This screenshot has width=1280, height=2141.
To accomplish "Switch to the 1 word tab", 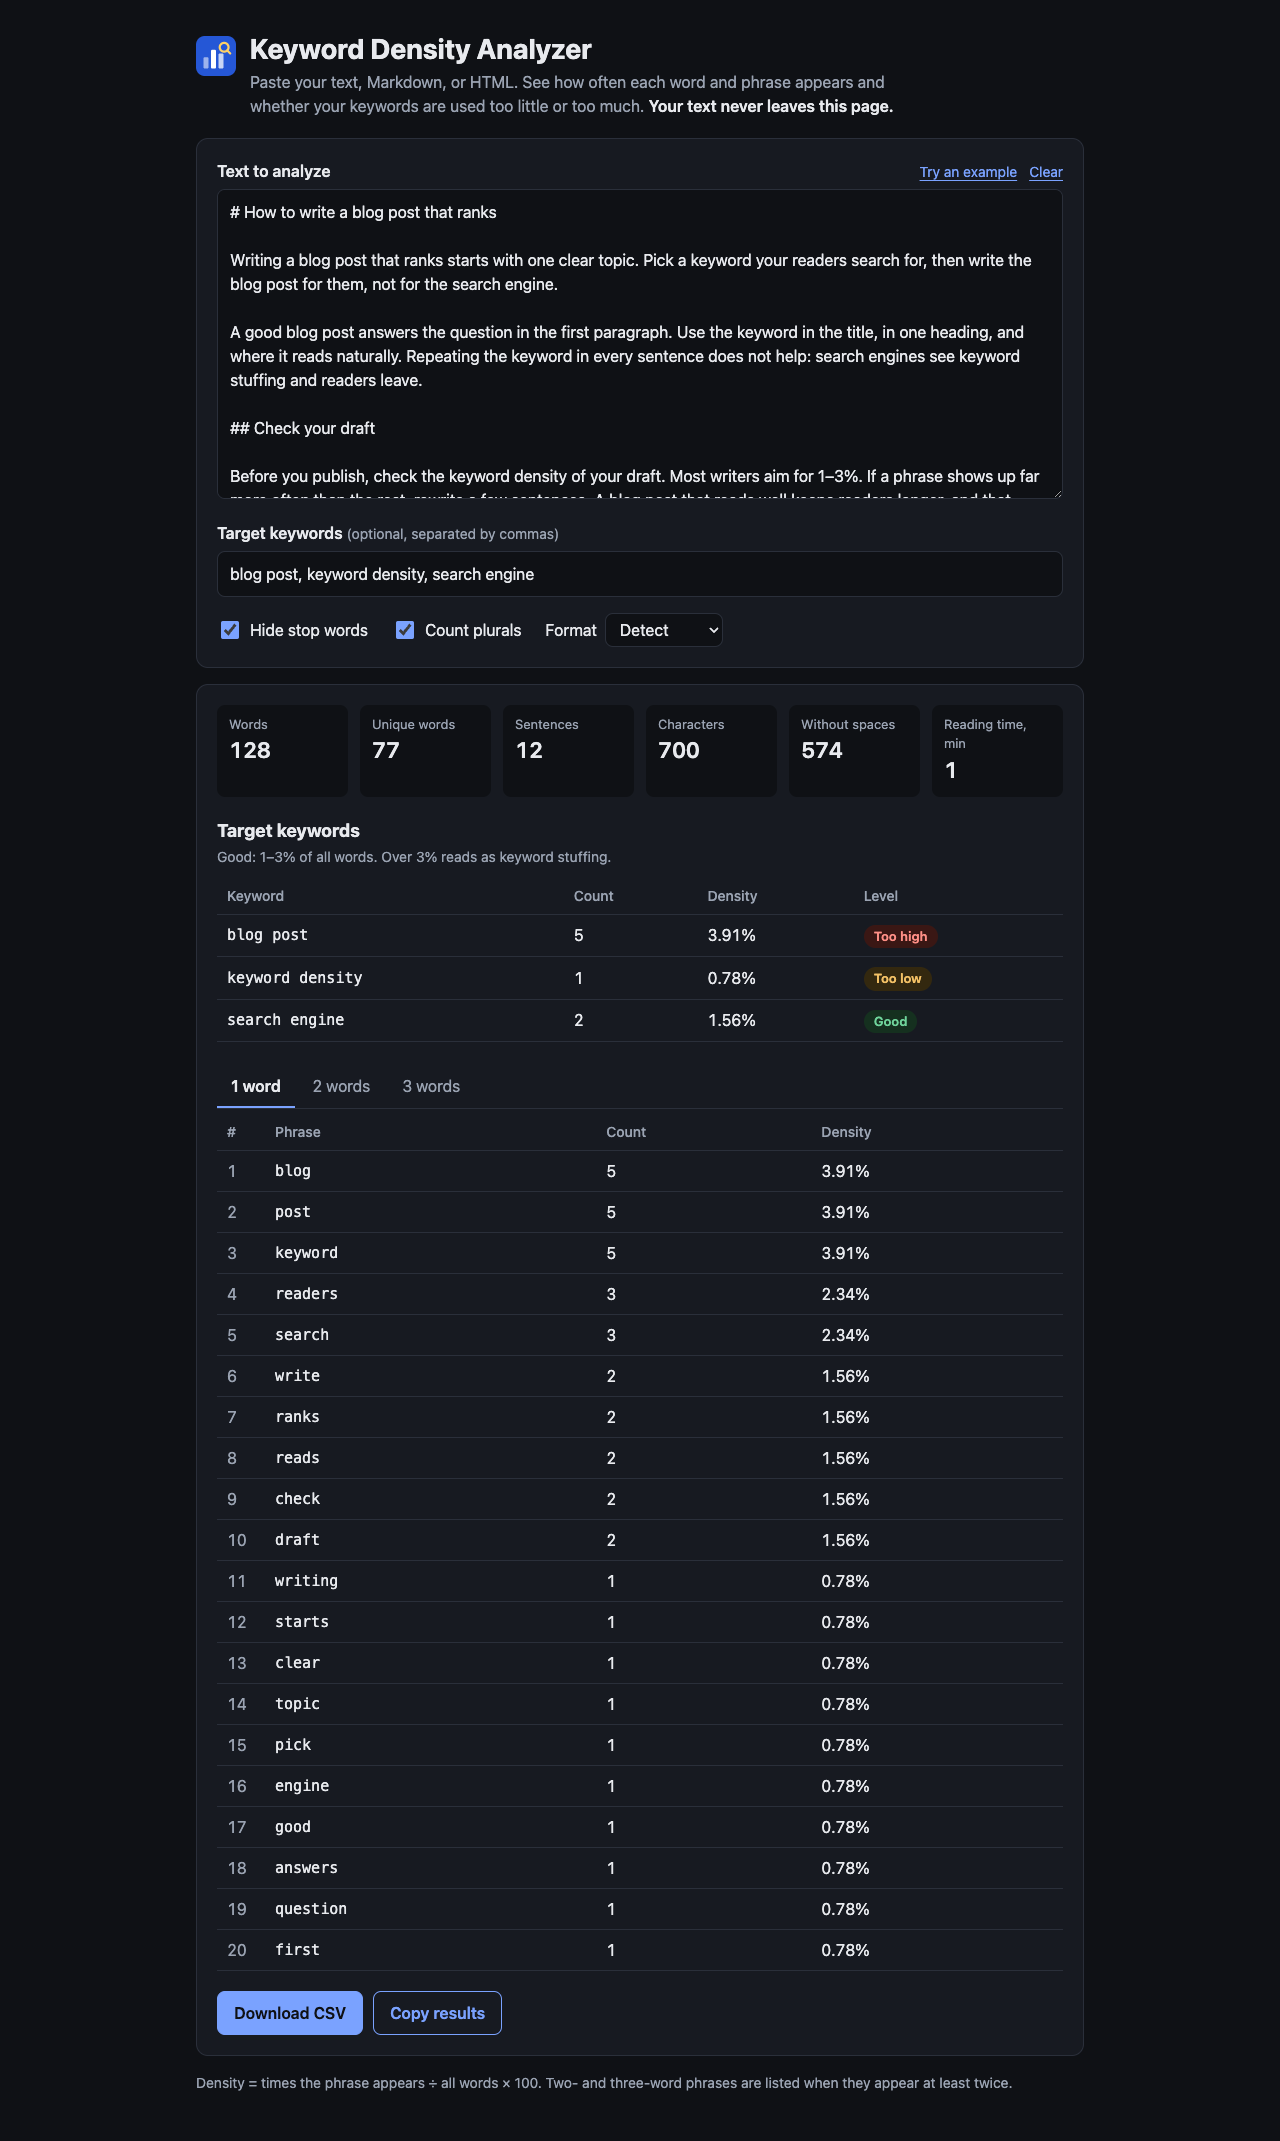I will point(256,1087).
